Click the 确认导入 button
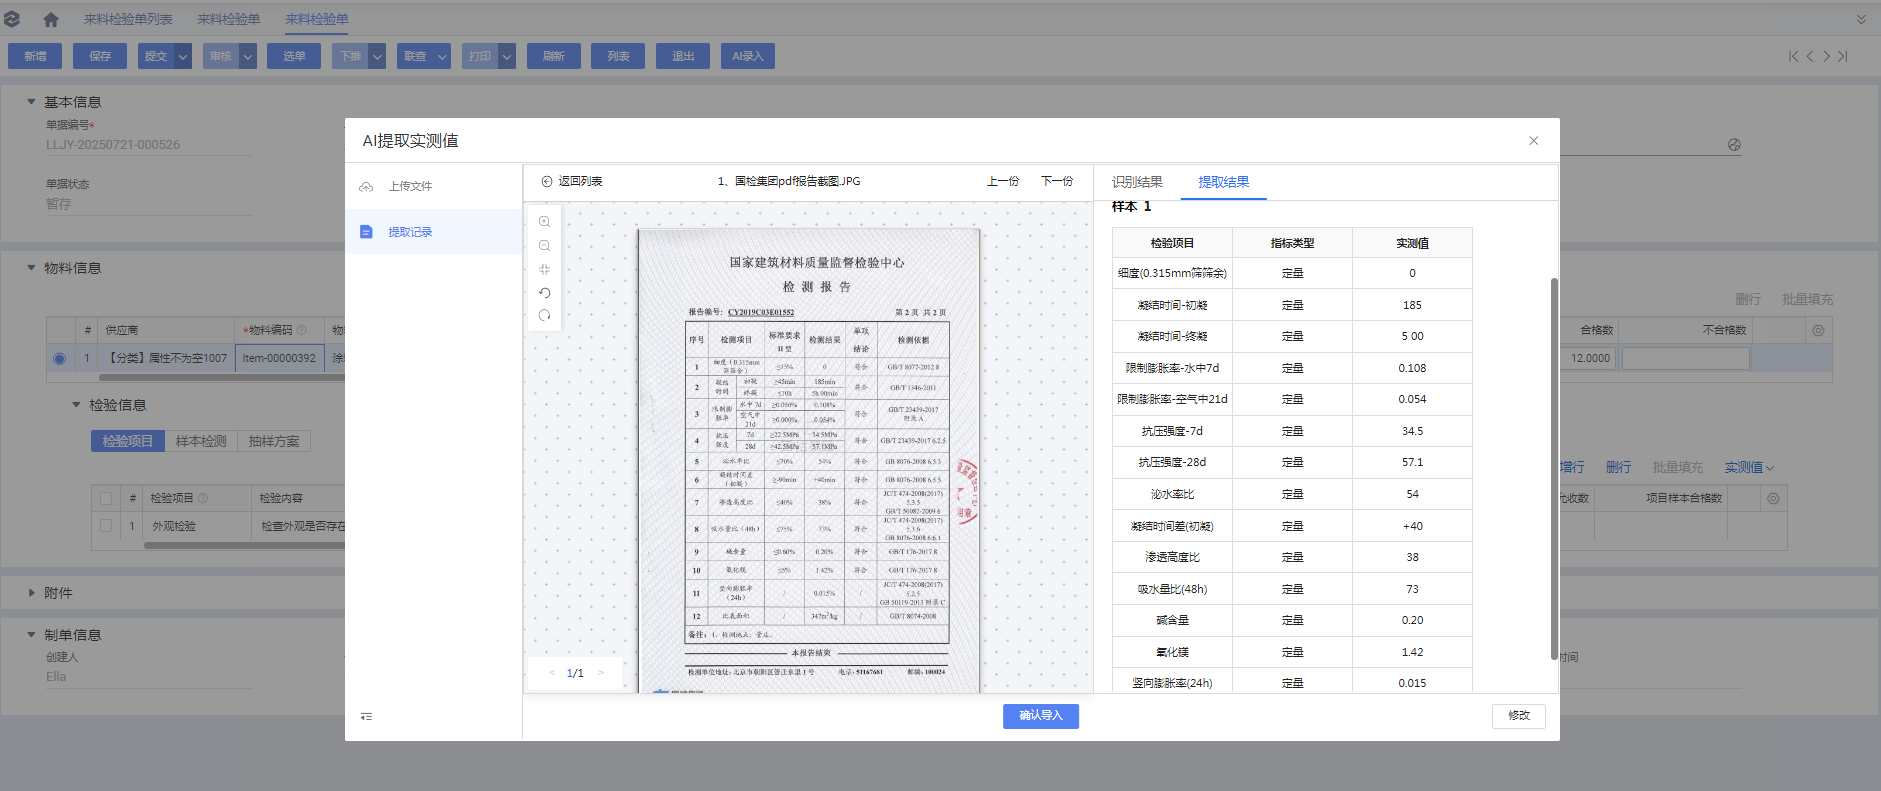 (1041, 716)
